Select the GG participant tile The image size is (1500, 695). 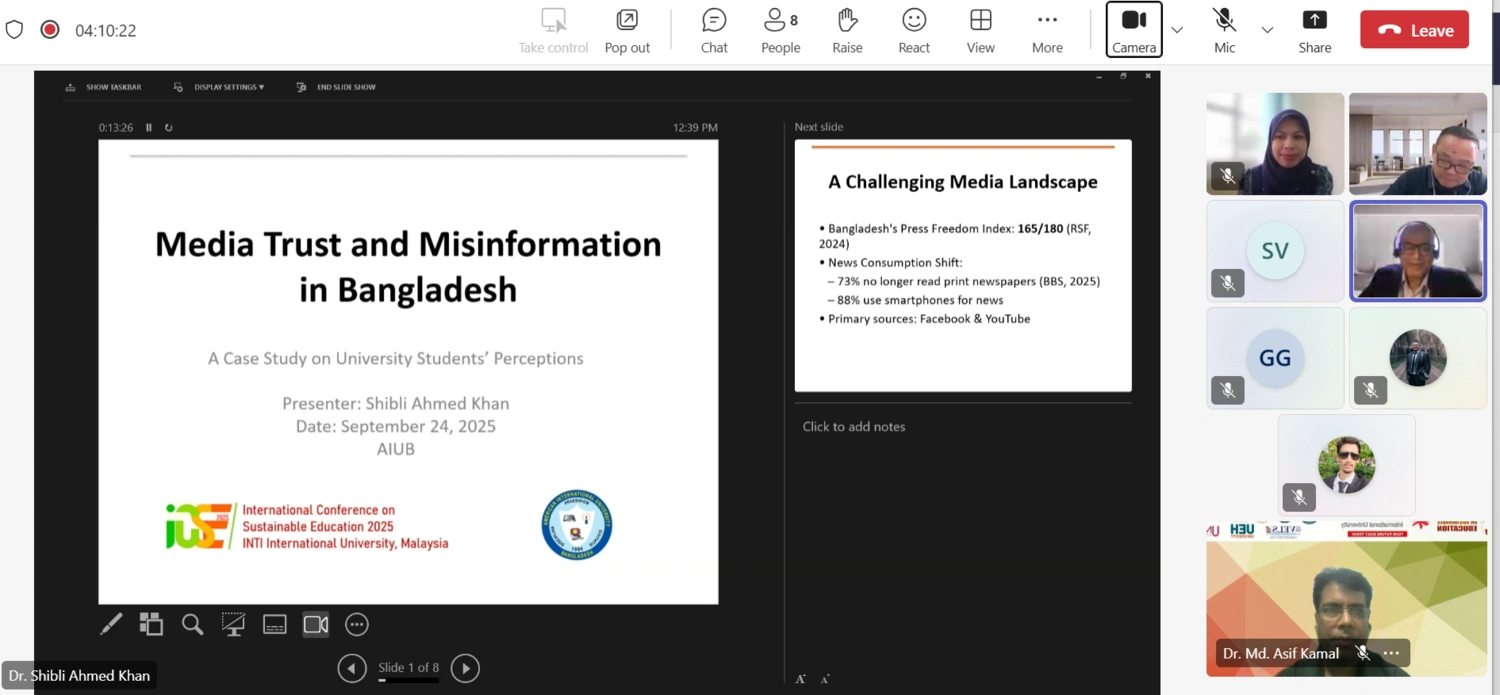click(1275, 357)
